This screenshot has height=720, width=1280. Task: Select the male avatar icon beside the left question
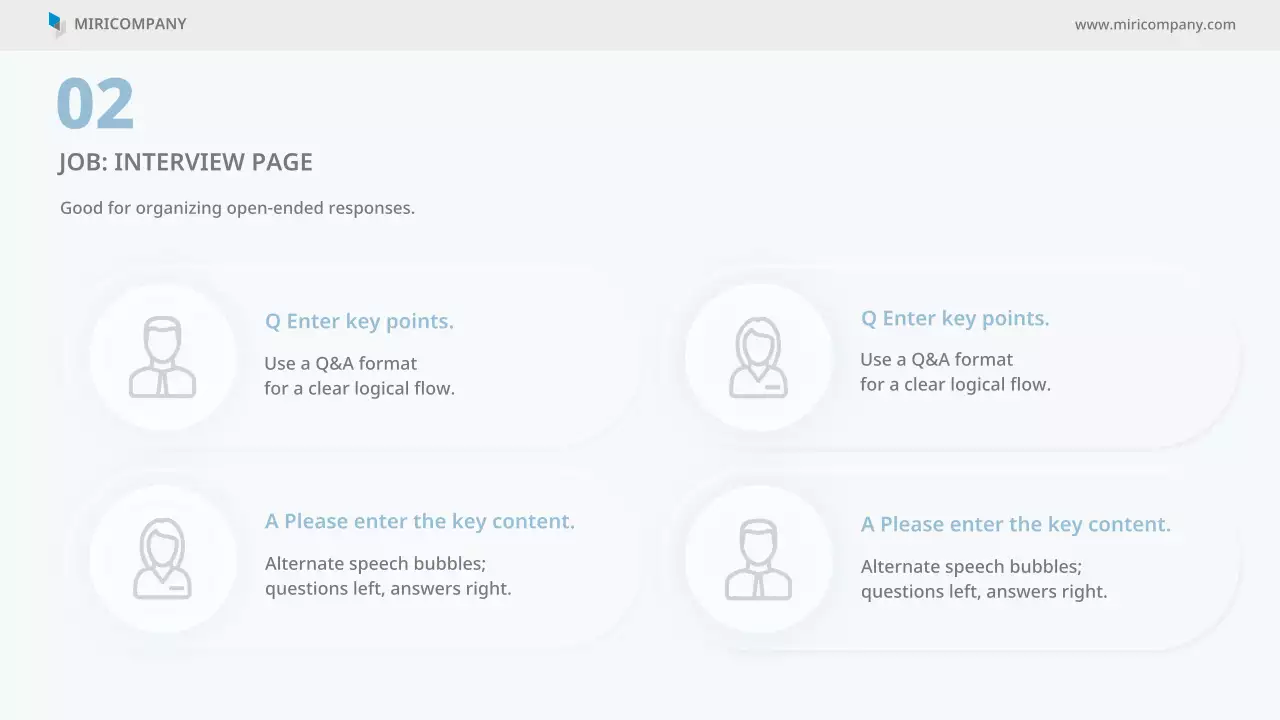pyautogui.click(x=162, y=358)
